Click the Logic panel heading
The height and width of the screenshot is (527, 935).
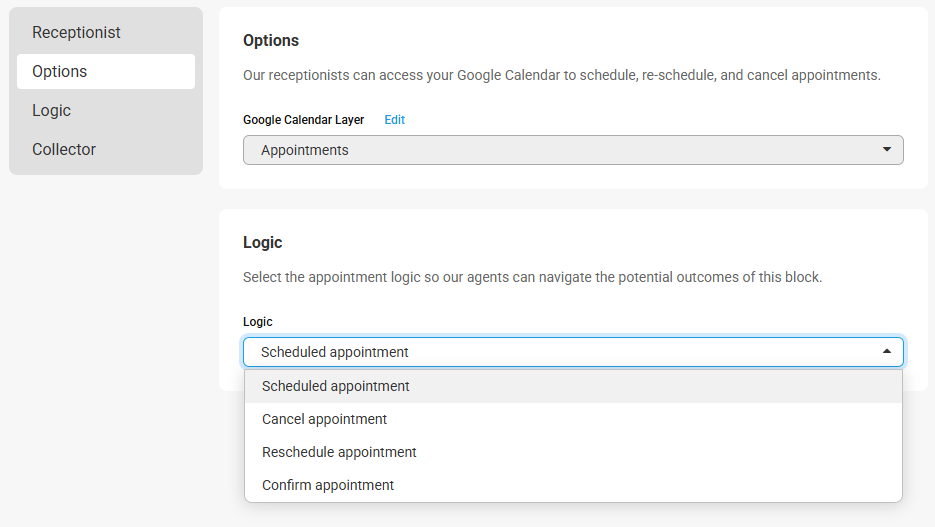263,243
